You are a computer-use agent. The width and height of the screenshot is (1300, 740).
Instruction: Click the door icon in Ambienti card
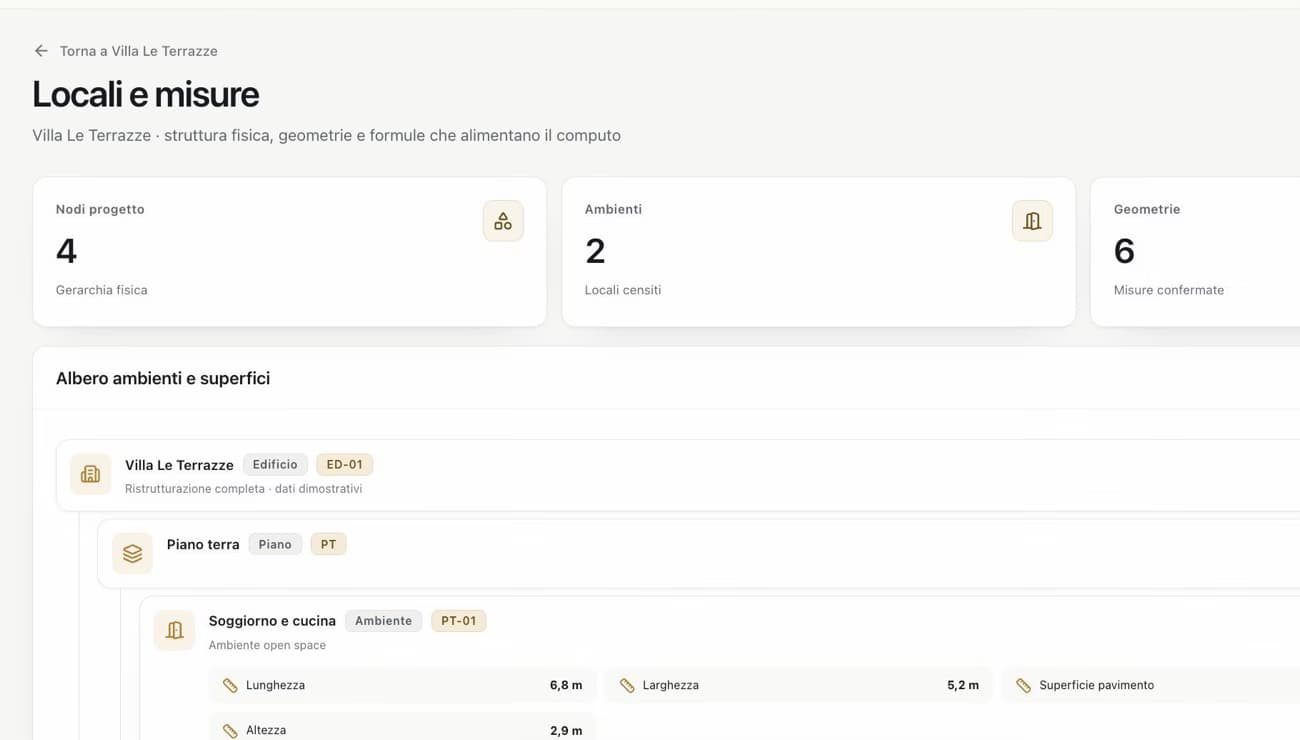coord(1032,221)
